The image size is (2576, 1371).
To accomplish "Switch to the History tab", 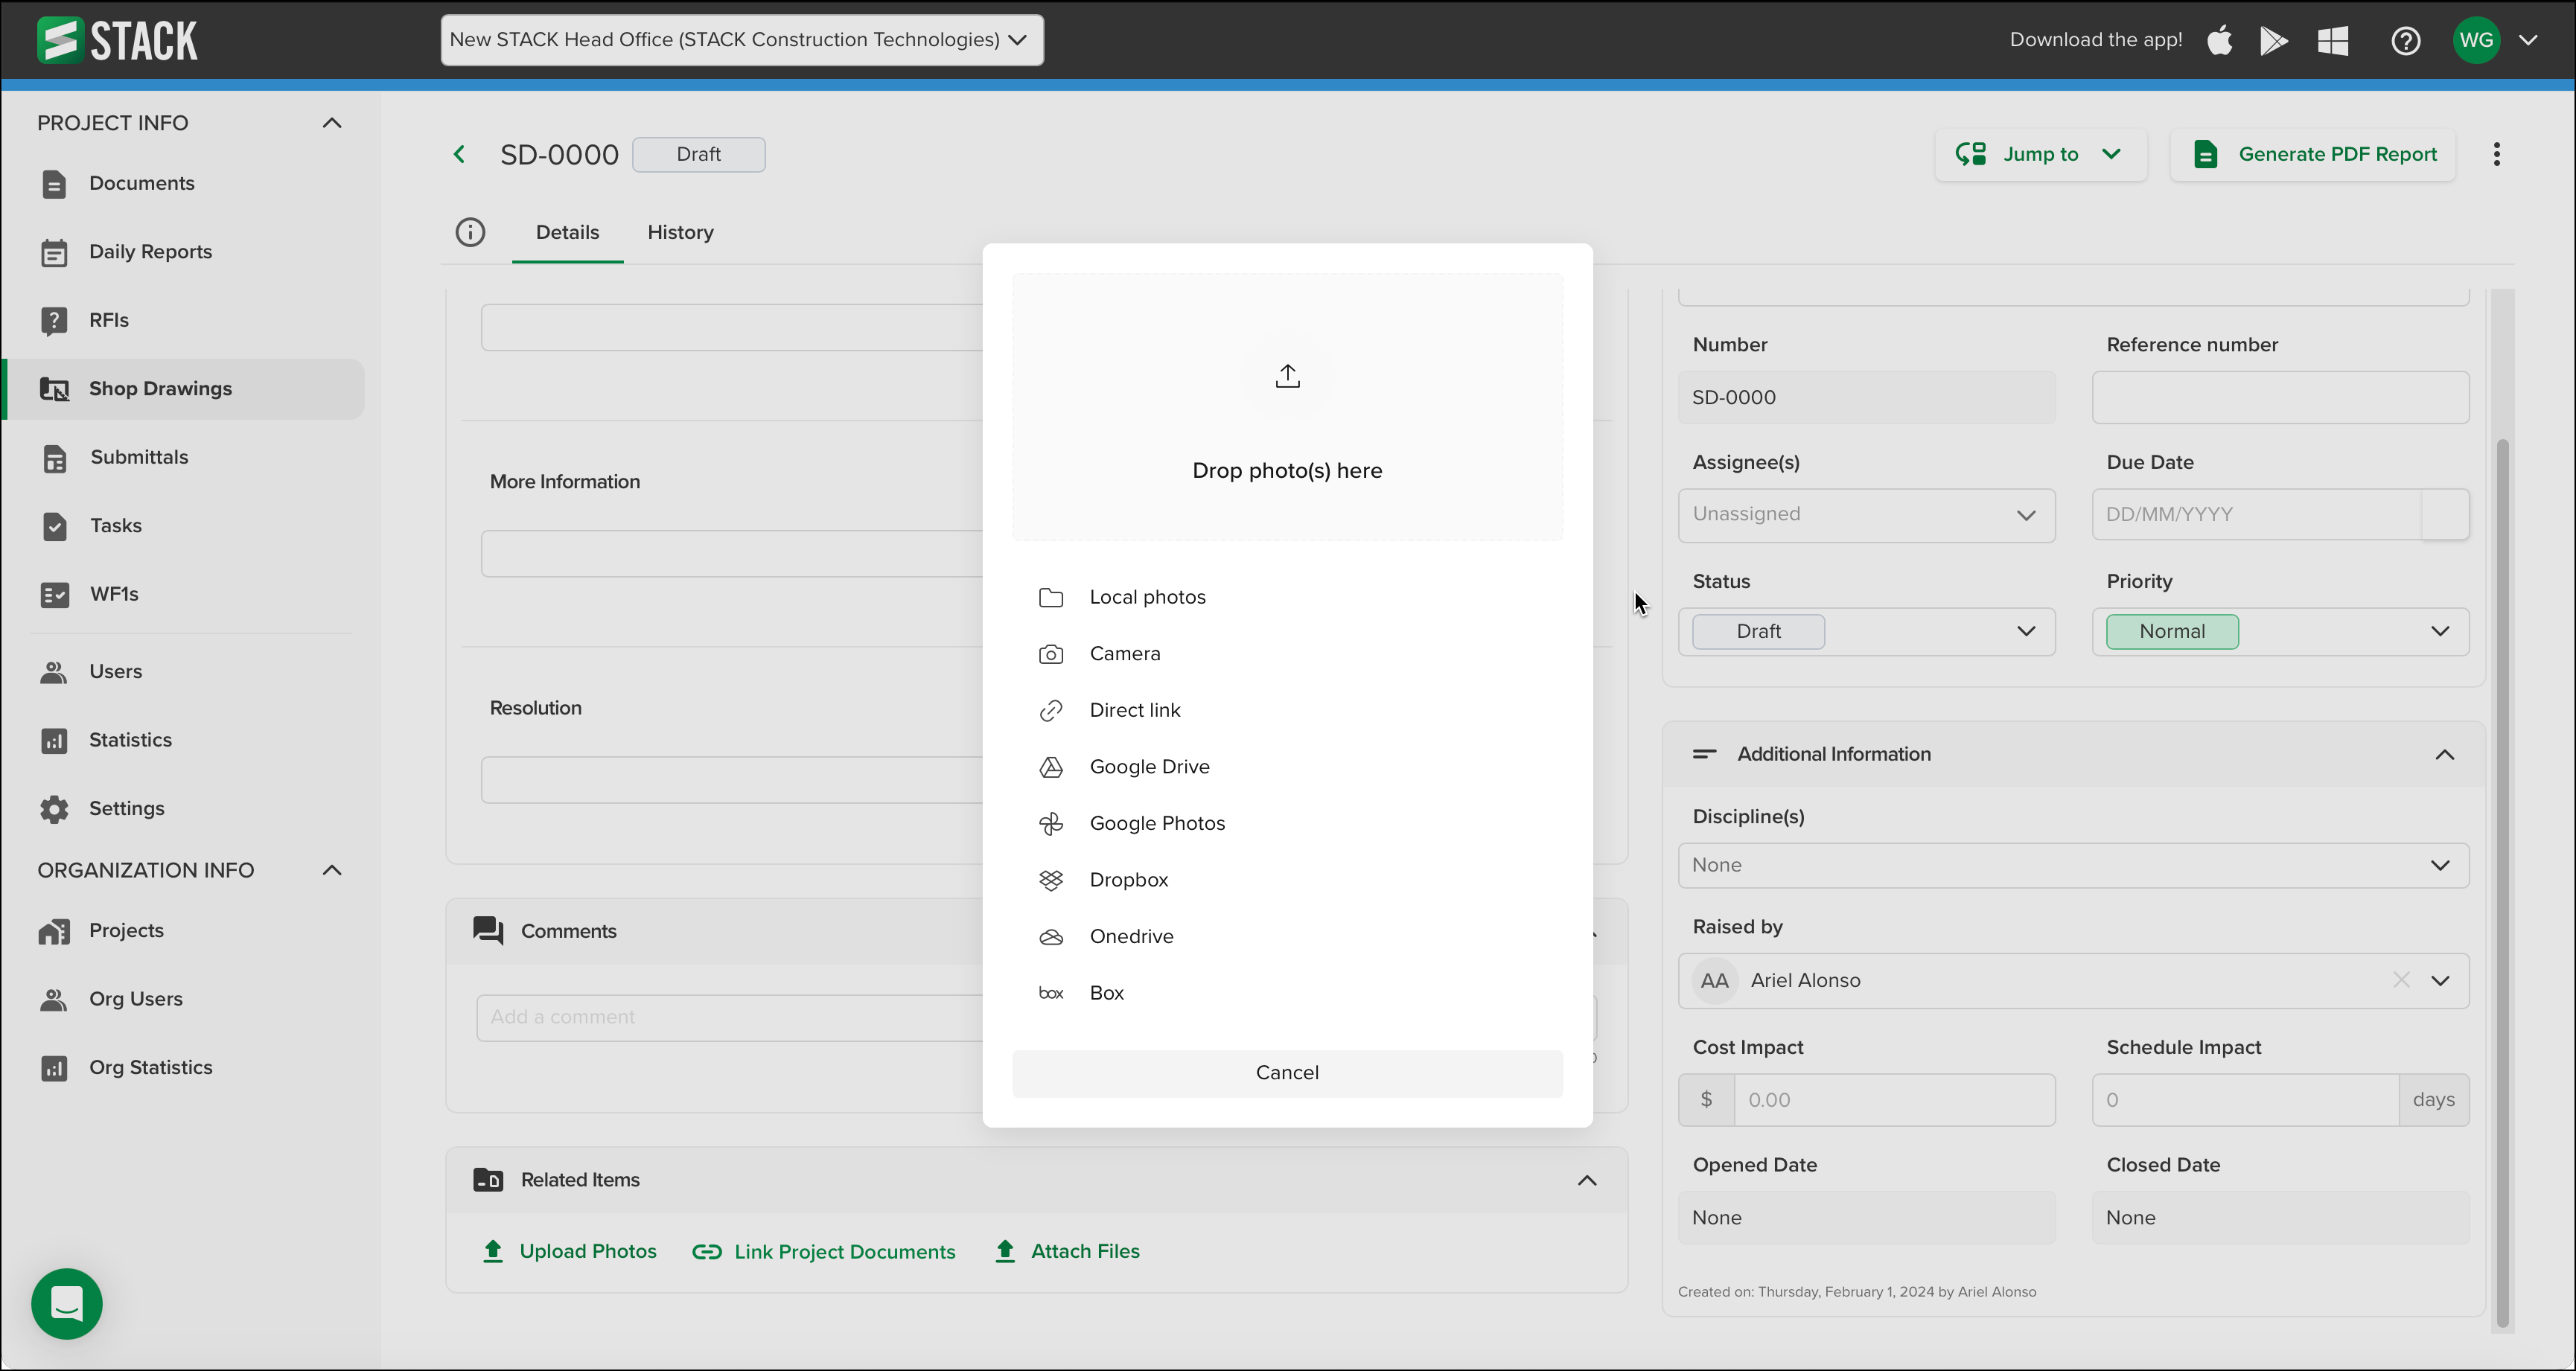I will (x=680, y=232).
